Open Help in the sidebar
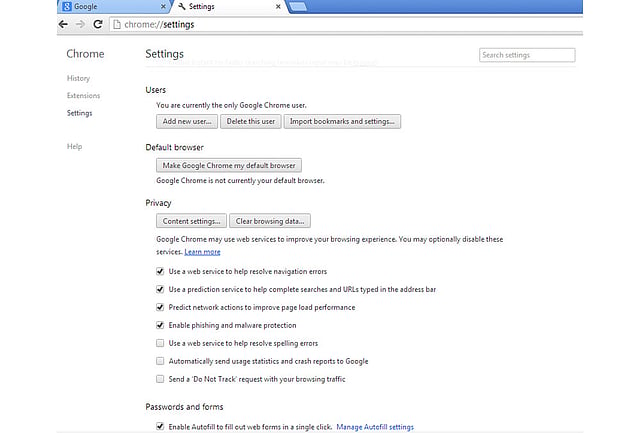This screenshot has height=433, width=640. point(74,147)
